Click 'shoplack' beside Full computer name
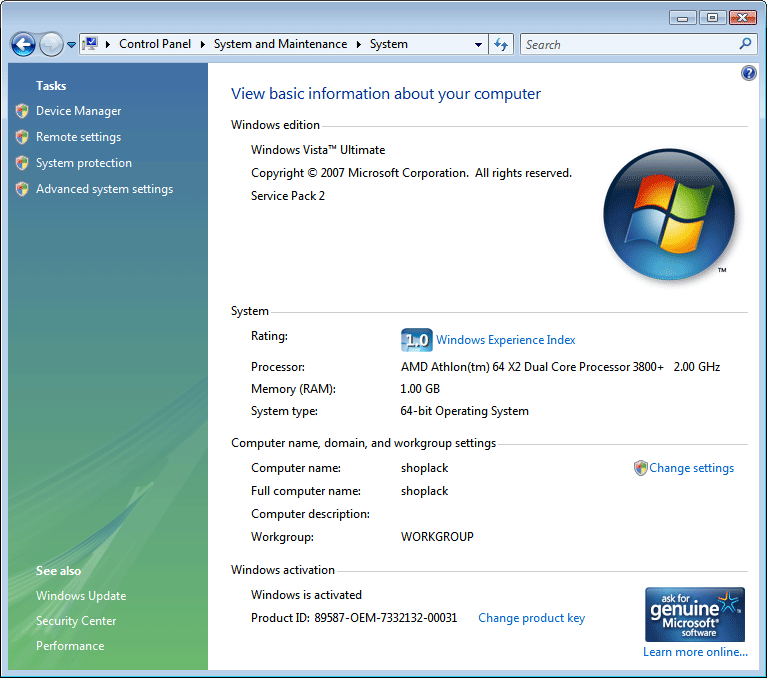 424,491
